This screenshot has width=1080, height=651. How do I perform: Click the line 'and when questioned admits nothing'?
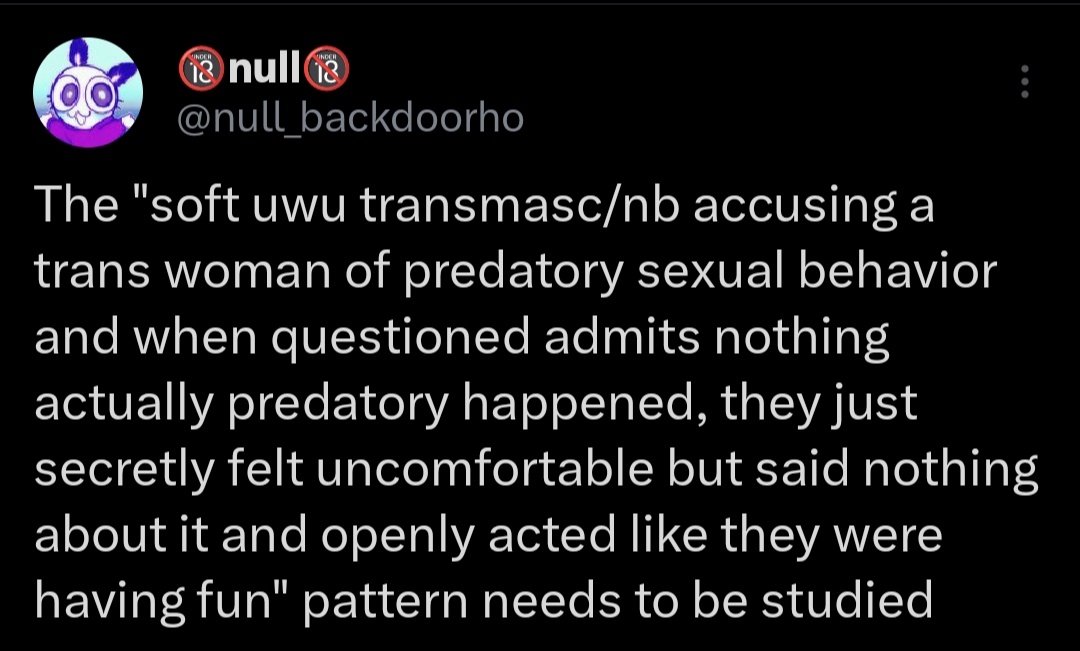462,338
